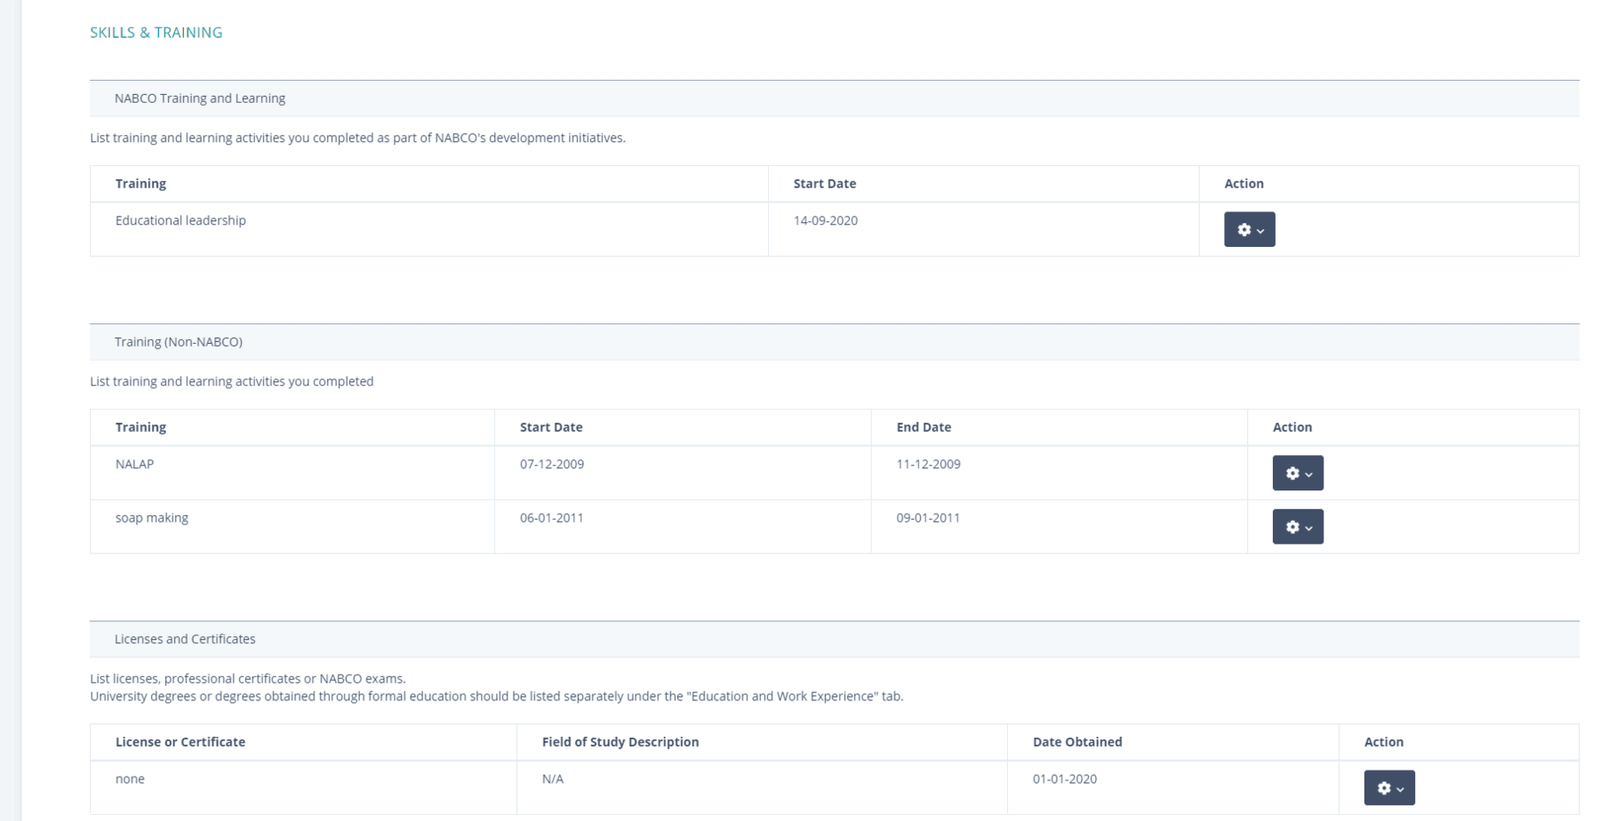1600x821 pixels.
Task: Click the License or Certificate column header
Action: pyautogui.click(x=180, y=742)
